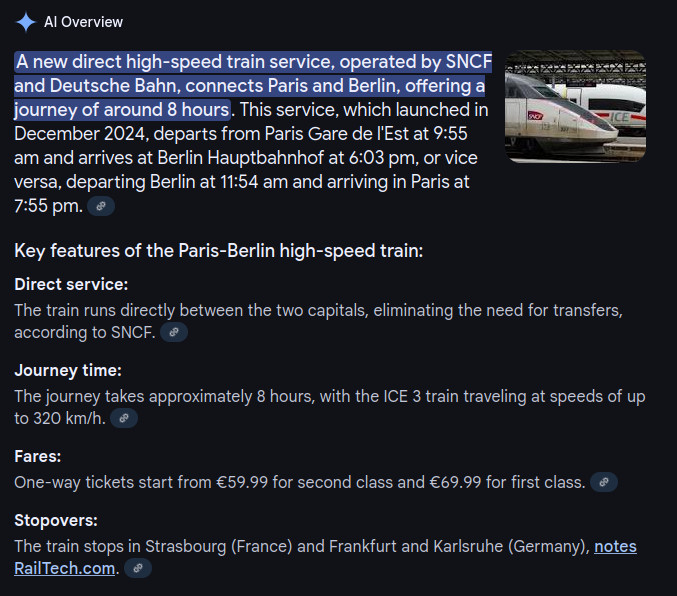Open source link chip after 'RailTech.com.'

138,568
